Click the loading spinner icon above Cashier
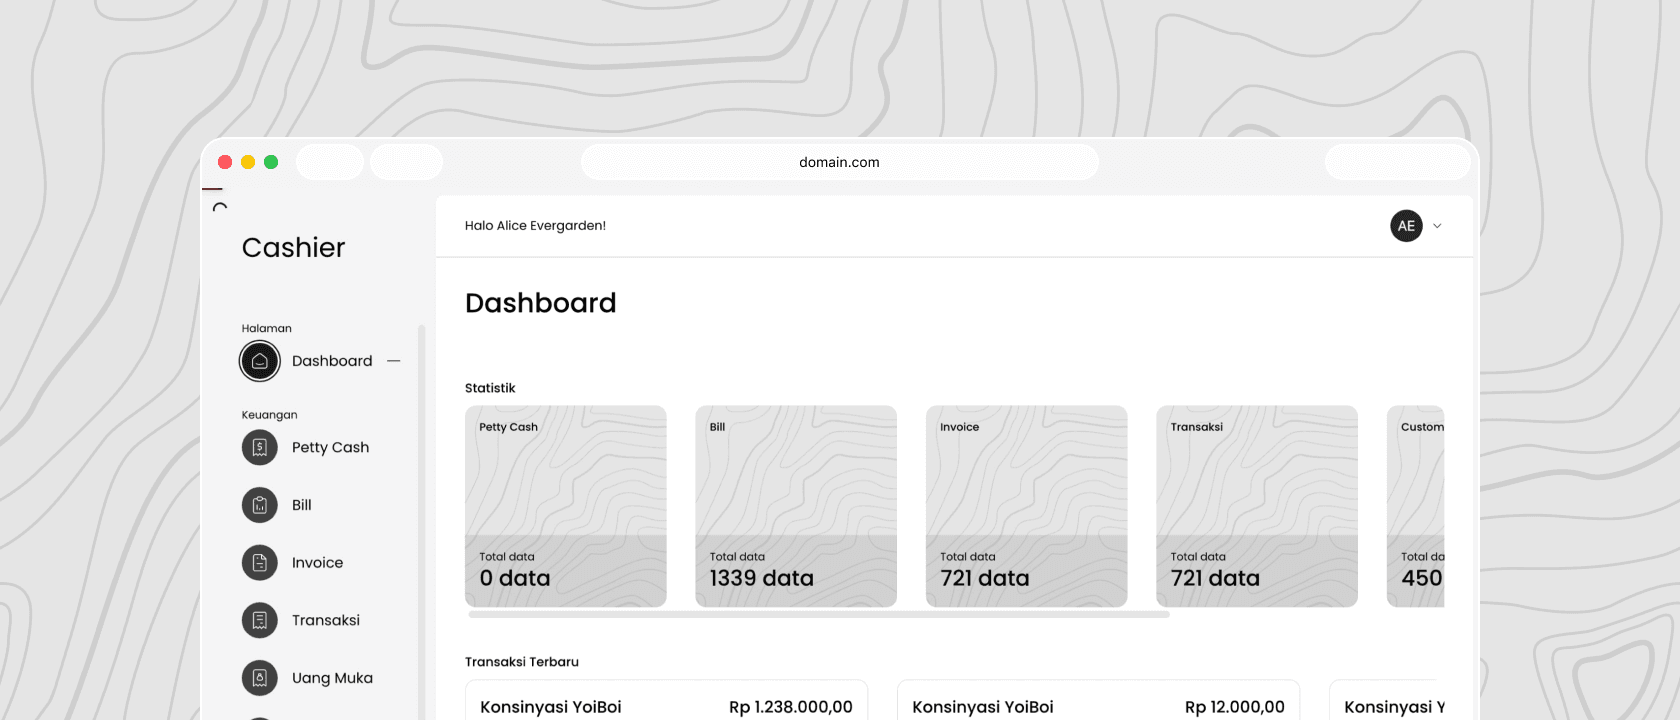The image size is (1680, 720). (x=220, y=207)
